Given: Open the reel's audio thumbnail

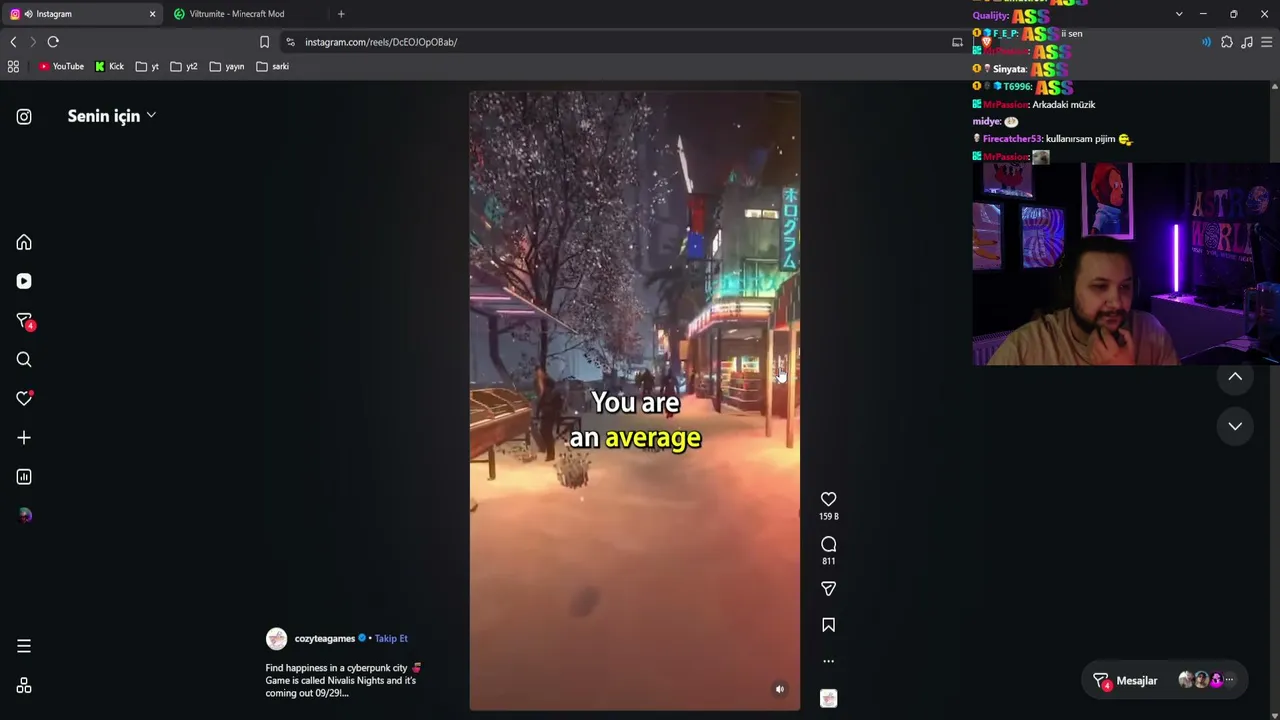Looking at the screenshot, I should (x=829, y=699).
